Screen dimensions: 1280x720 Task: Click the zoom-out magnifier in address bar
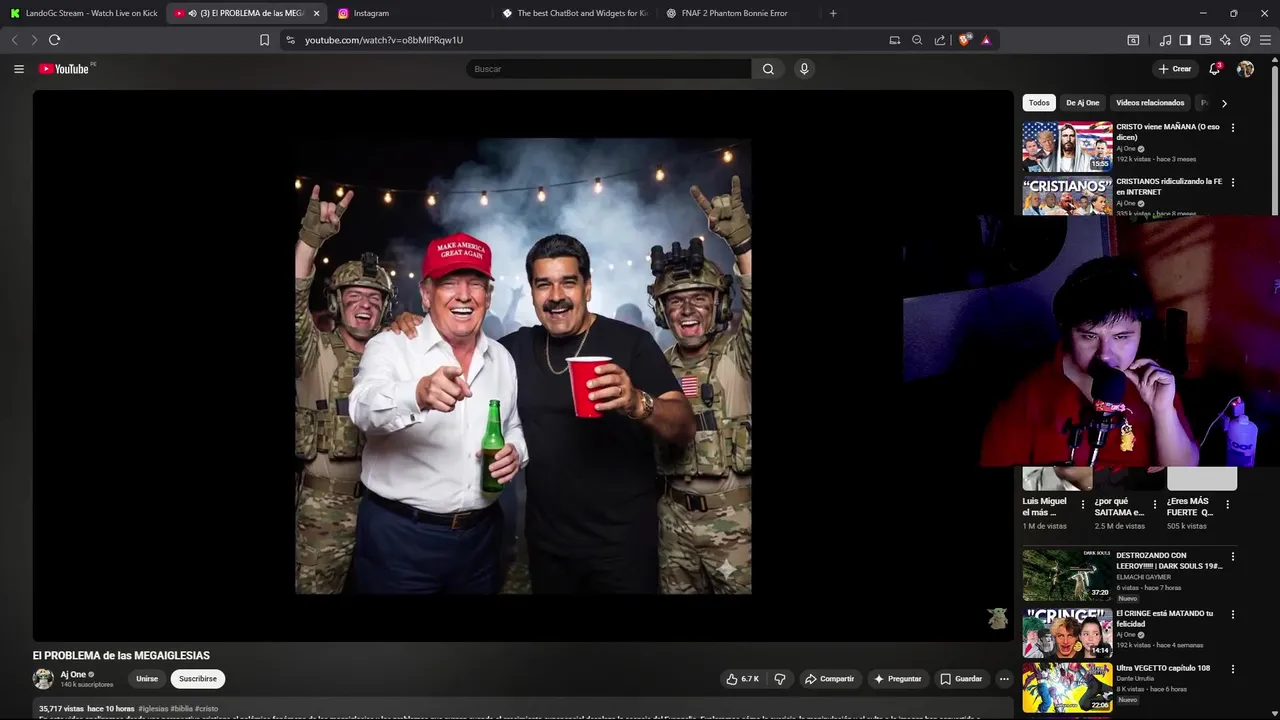[917, 40]
